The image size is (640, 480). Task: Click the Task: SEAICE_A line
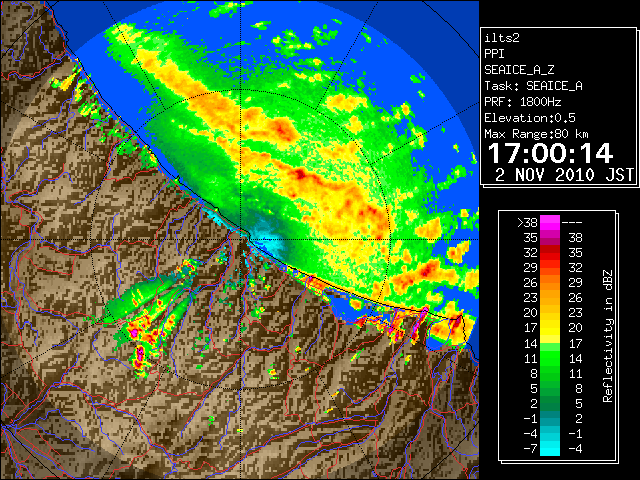533,86
